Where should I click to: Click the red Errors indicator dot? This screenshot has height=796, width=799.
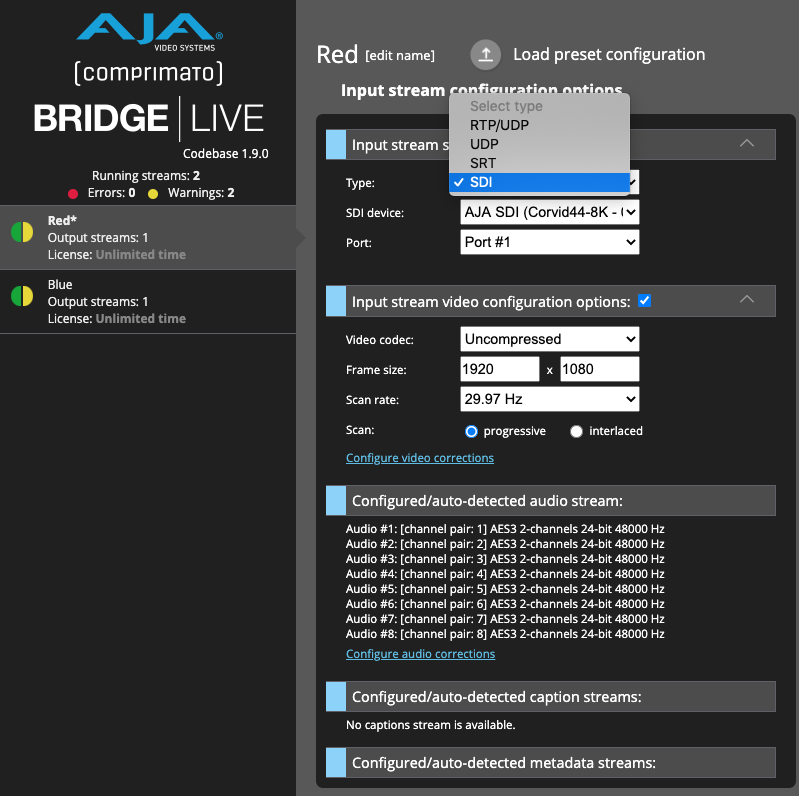pos(73,193)
